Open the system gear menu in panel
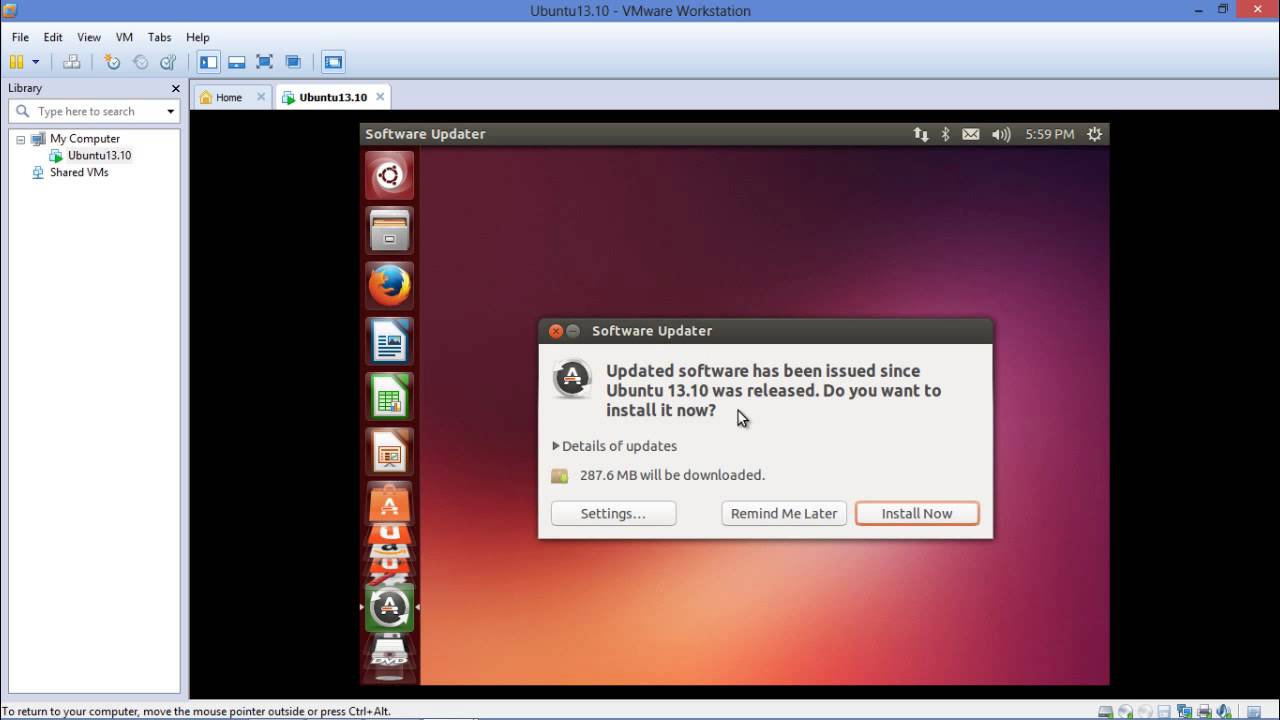This screenshot has width=1280, height=720. [1095, 134]
